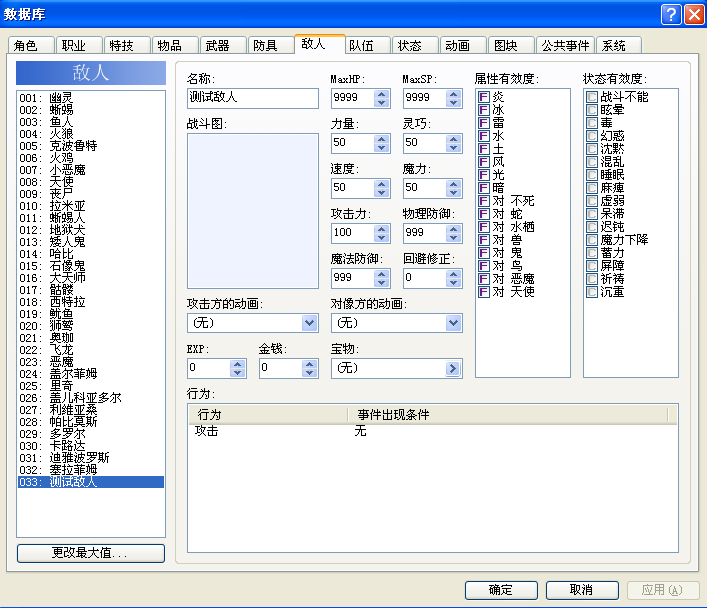Image resolution: width=707 pixels, height=608 pixels.
Task: Decrease MaxSP with the down arrow
Action: pos(454,103)
